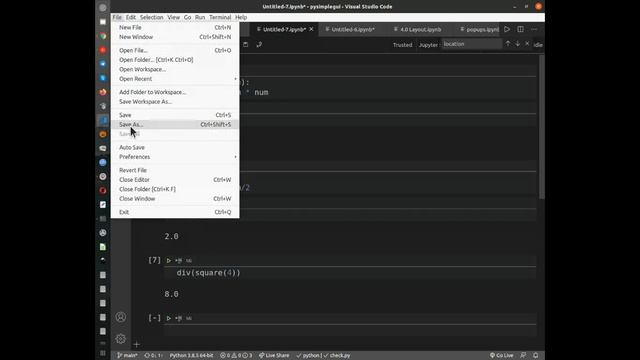This screenshot has width=640, height=360.
Task: Choose Open Folder... entry
Action: [175, 60]
